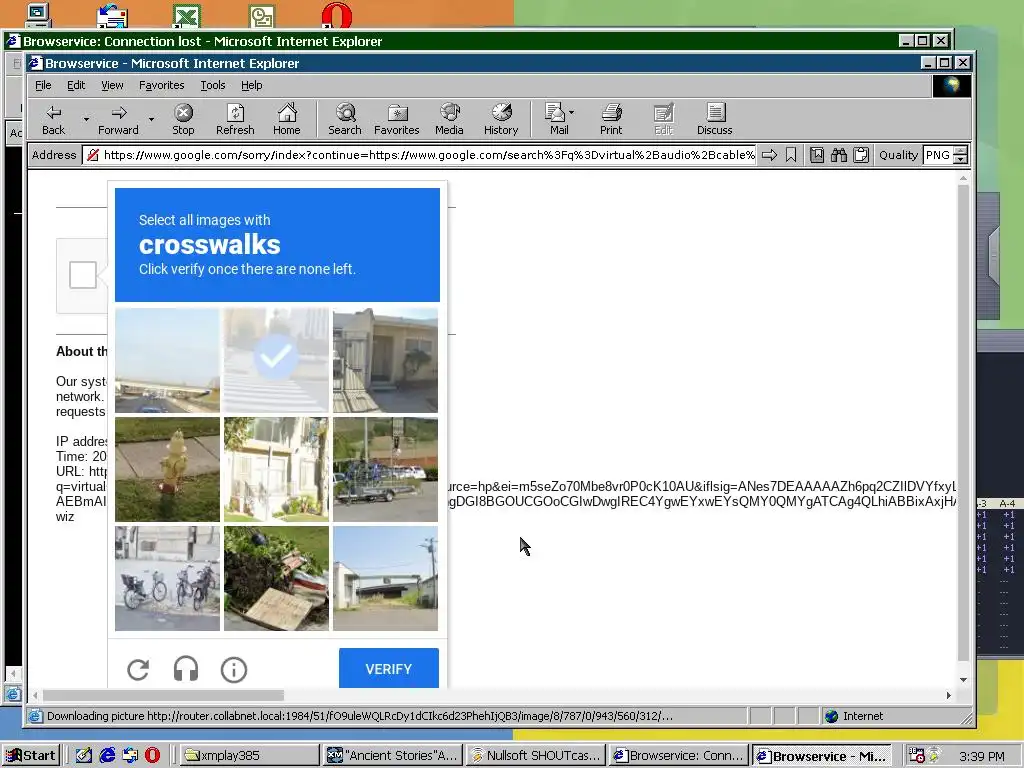Click the Go arrow next to address bar

769,155
